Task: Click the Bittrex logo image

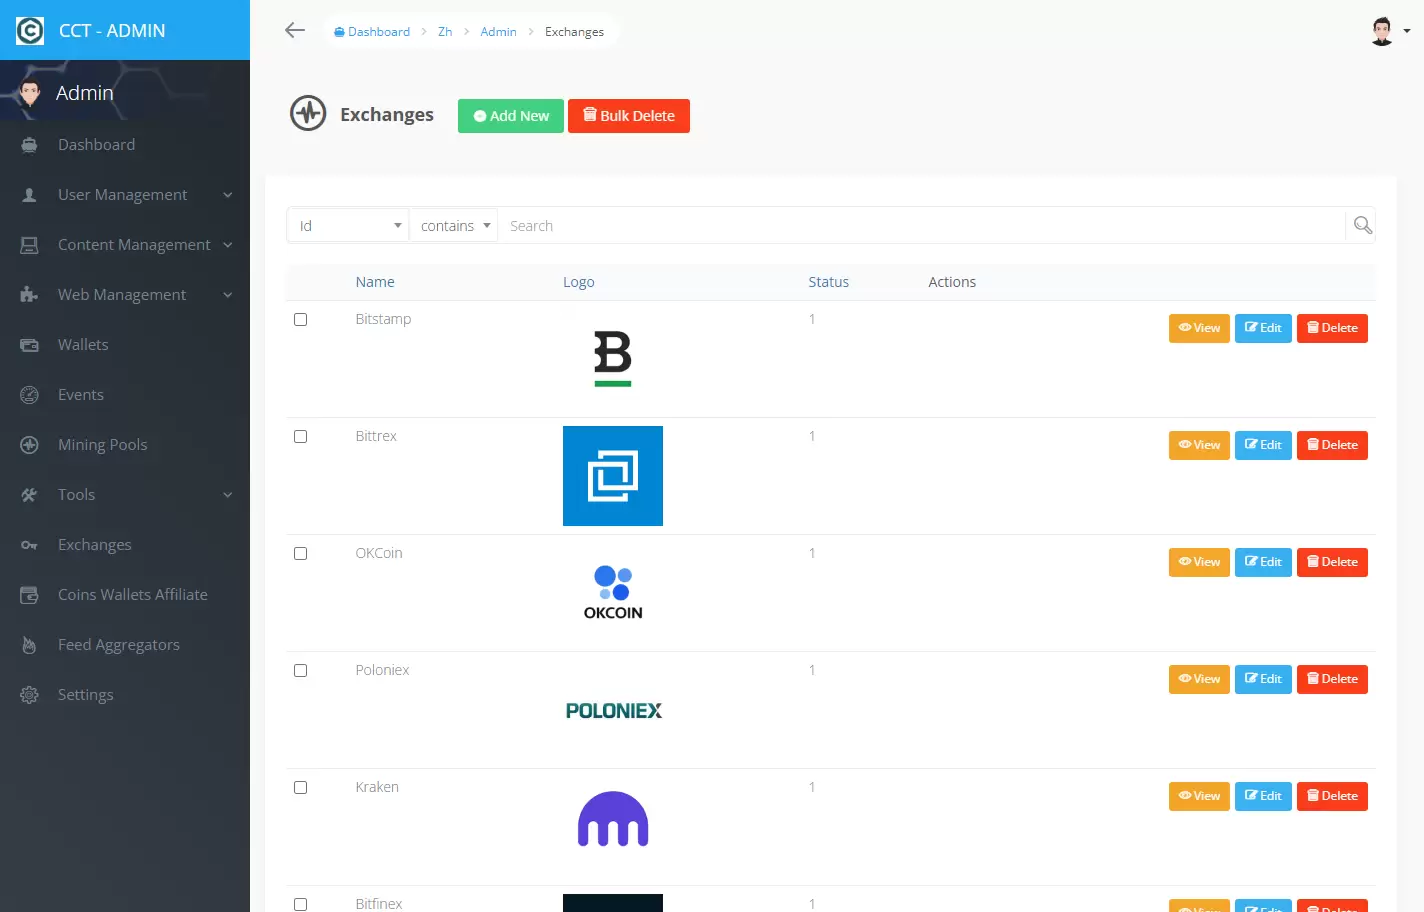Action: pyautogui.click(x=613, y=476)
